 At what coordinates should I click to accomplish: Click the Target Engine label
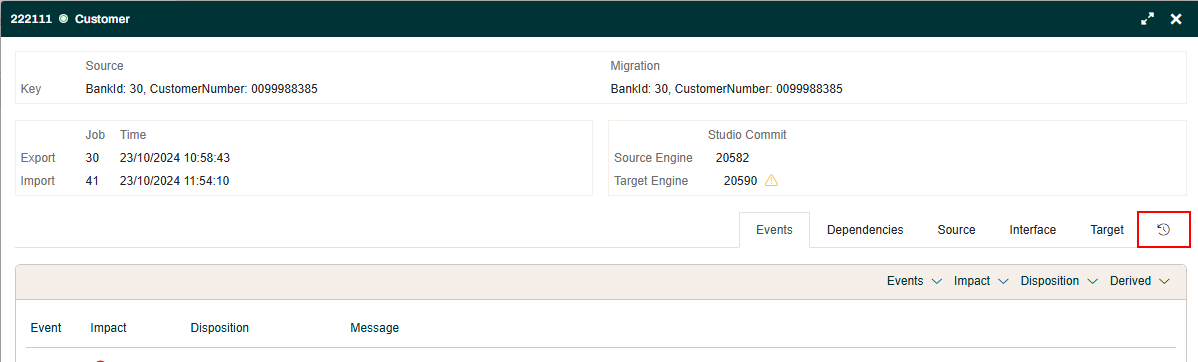[x=651, y=181]
